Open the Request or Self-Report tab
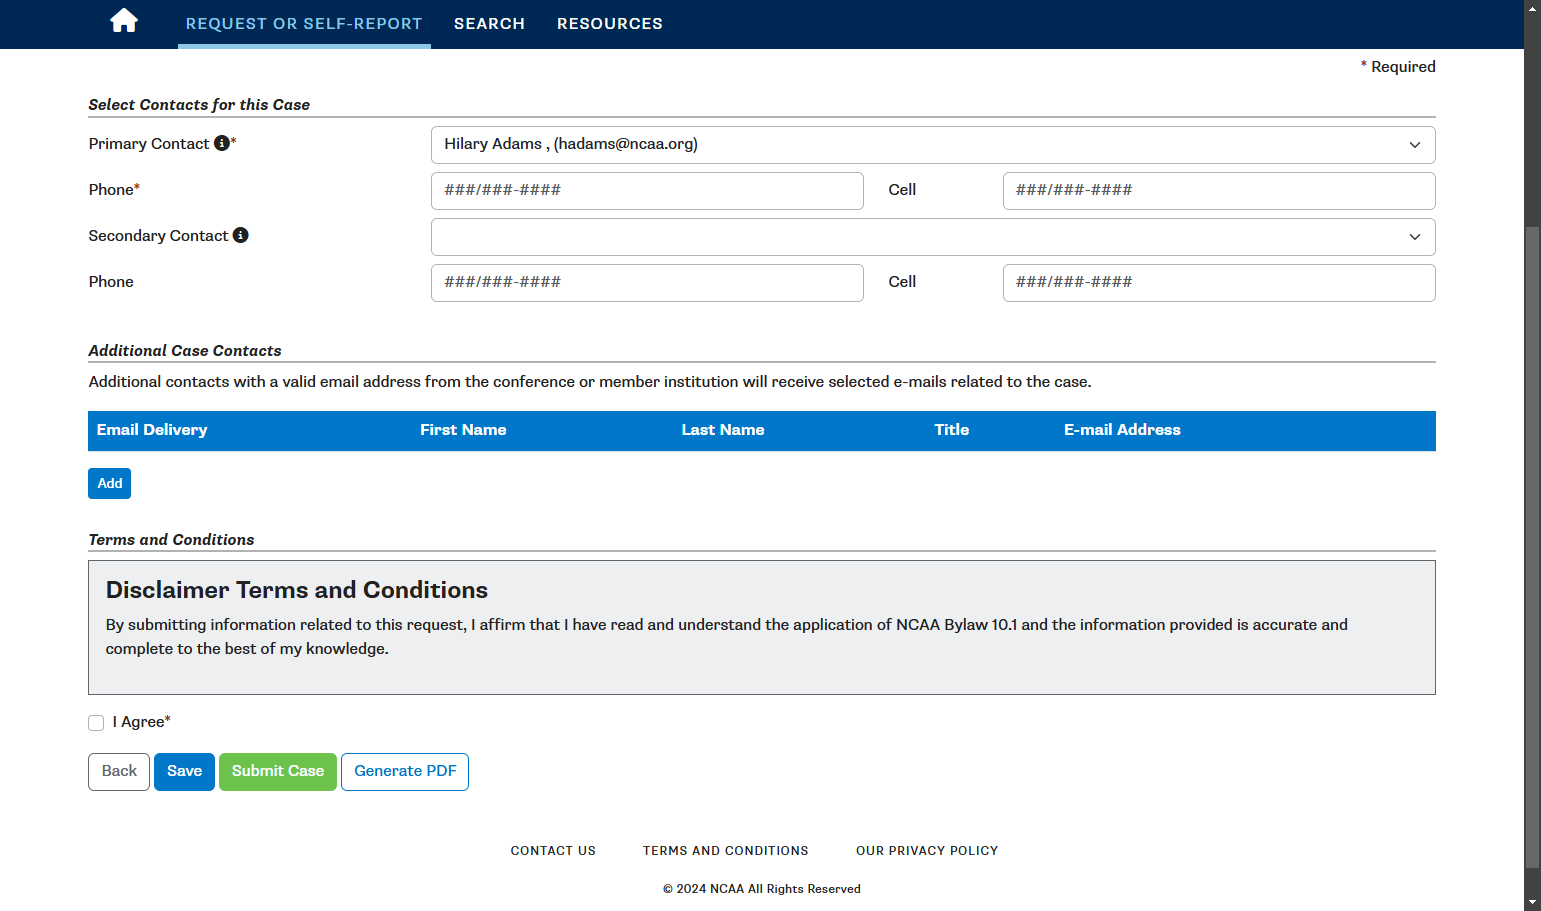Image resolution: width=1541 pixels, height=911 pixels. [x=304, y=24]
